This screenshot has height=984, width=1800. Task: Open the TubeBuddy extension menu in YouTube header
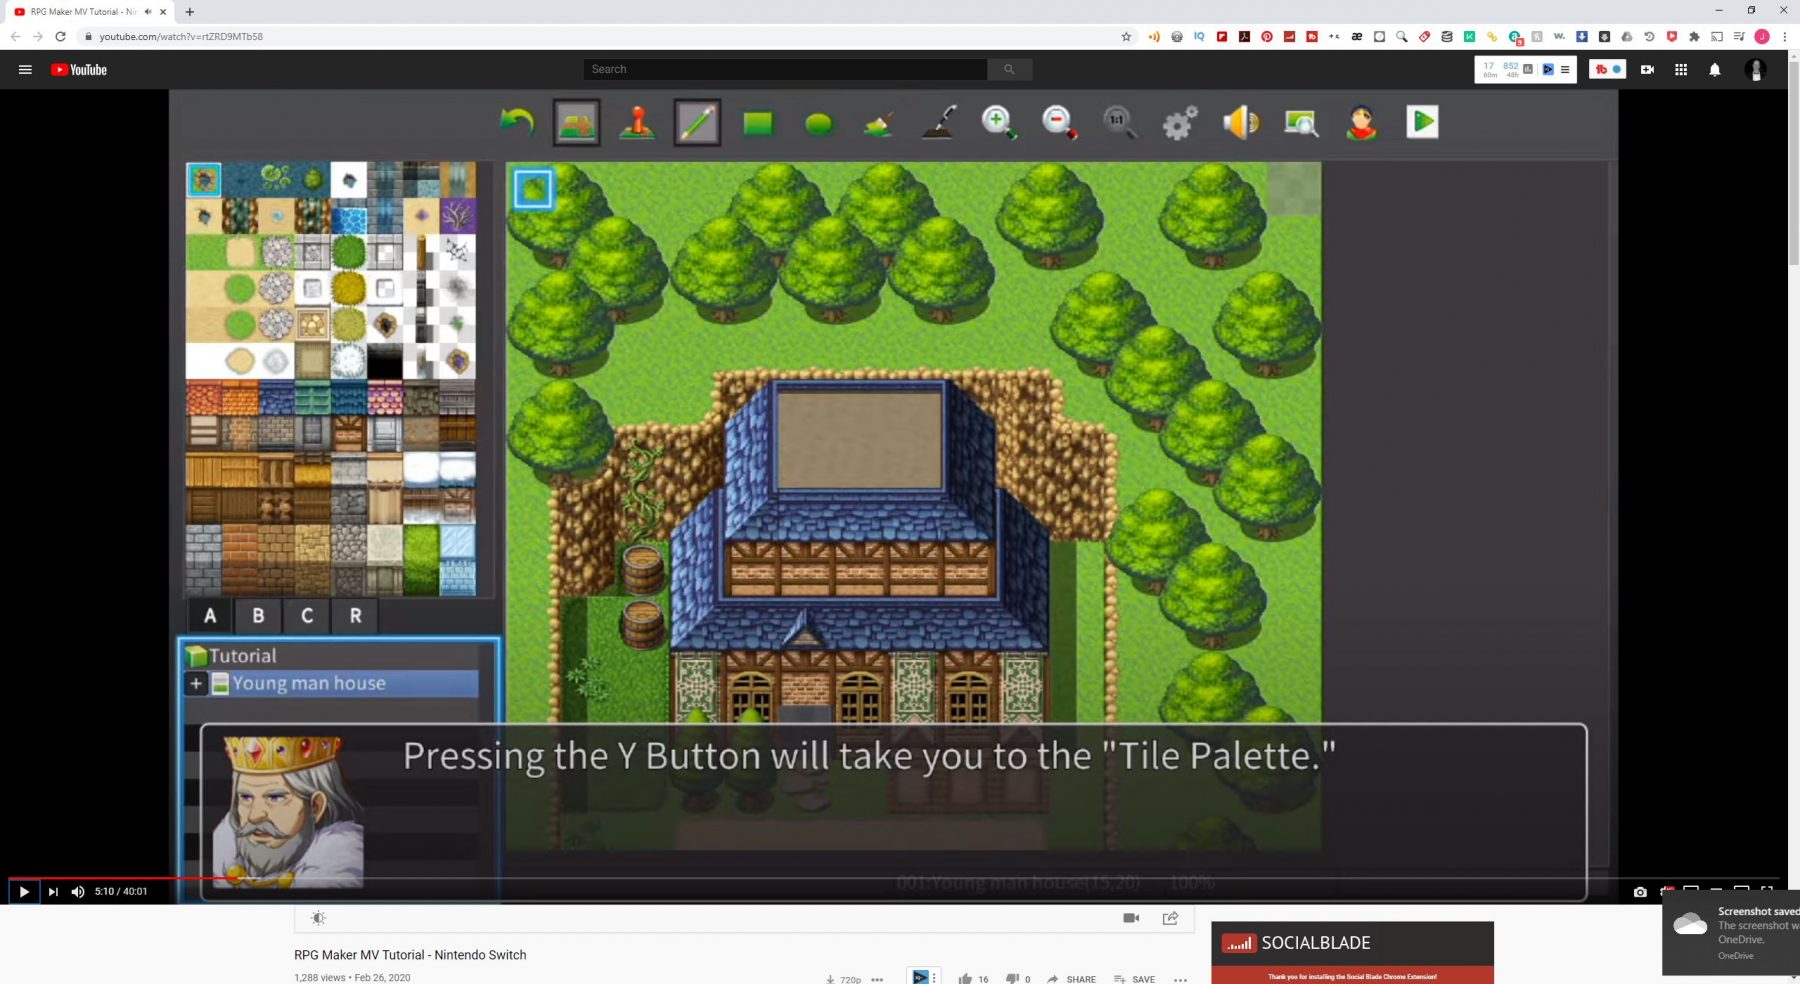[1608, 69]
